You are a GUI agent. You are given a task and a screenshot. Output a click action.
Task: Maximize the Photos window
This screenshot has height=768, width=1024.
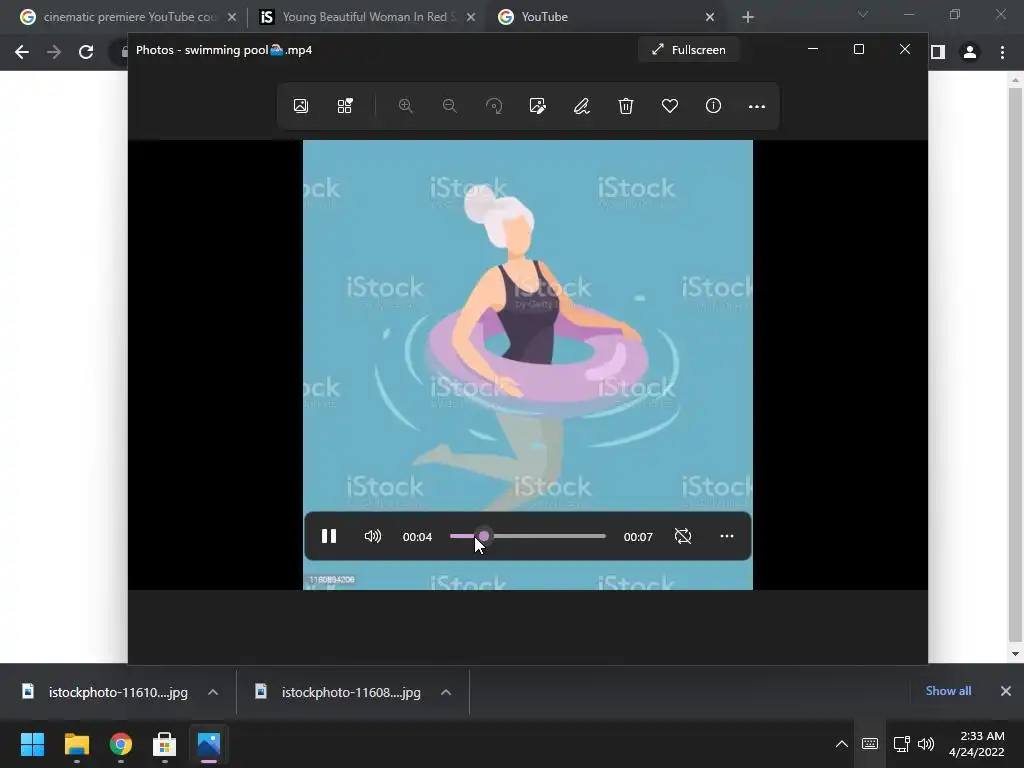point(859,50)
